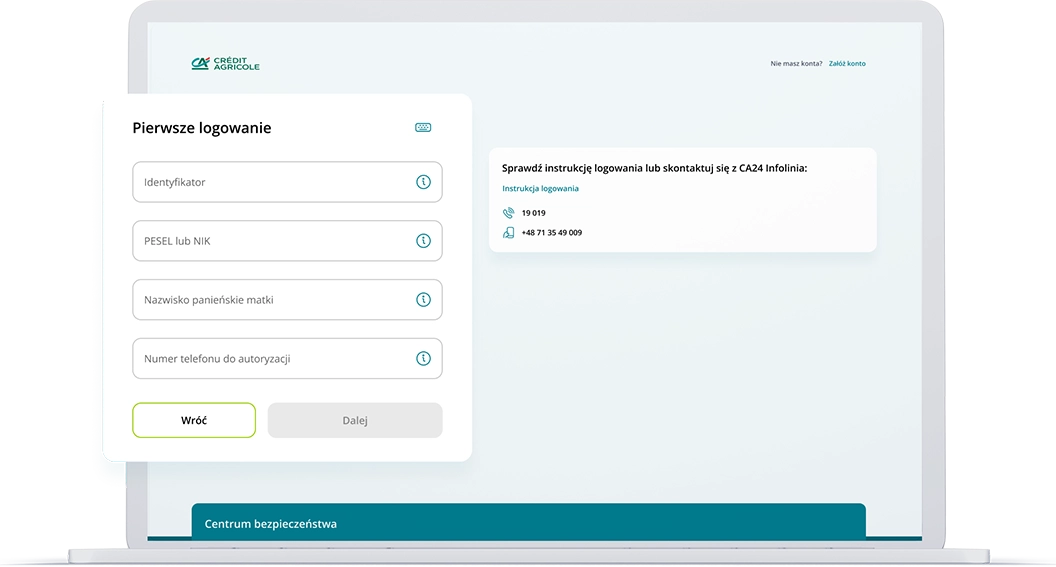Click the Dalej button
Screen dimensions: 1056x567
[x=355, y=420]
